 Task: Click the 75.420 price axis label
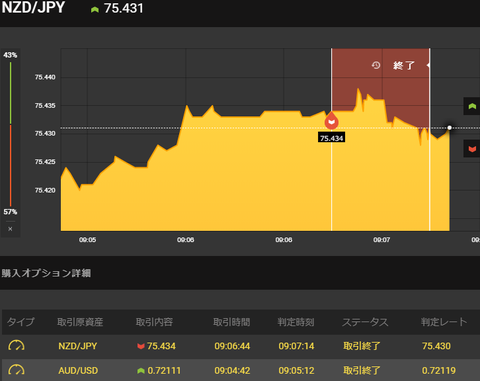click(x=45, y=190)
